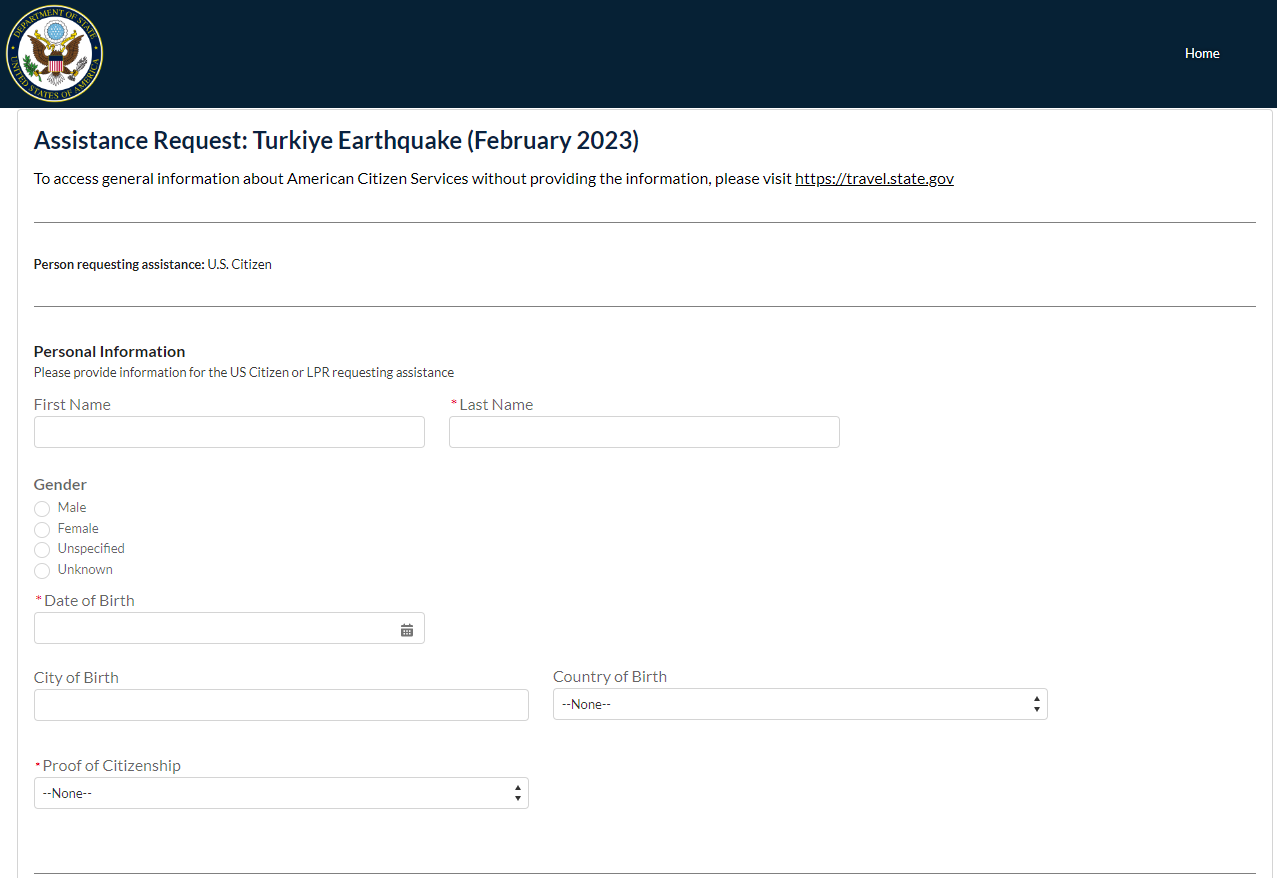Click into the Last Name field
The width and height of the screenshot is (1277, 878).
[644, 432]
